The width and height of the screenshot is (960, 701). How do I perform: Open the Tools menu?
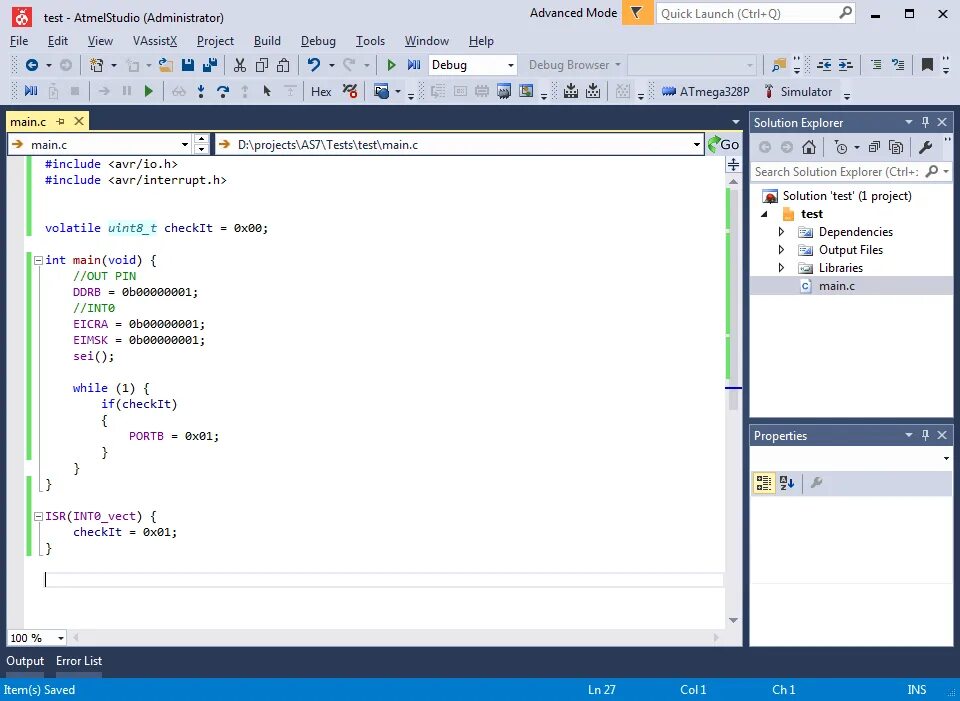(370, 41)
